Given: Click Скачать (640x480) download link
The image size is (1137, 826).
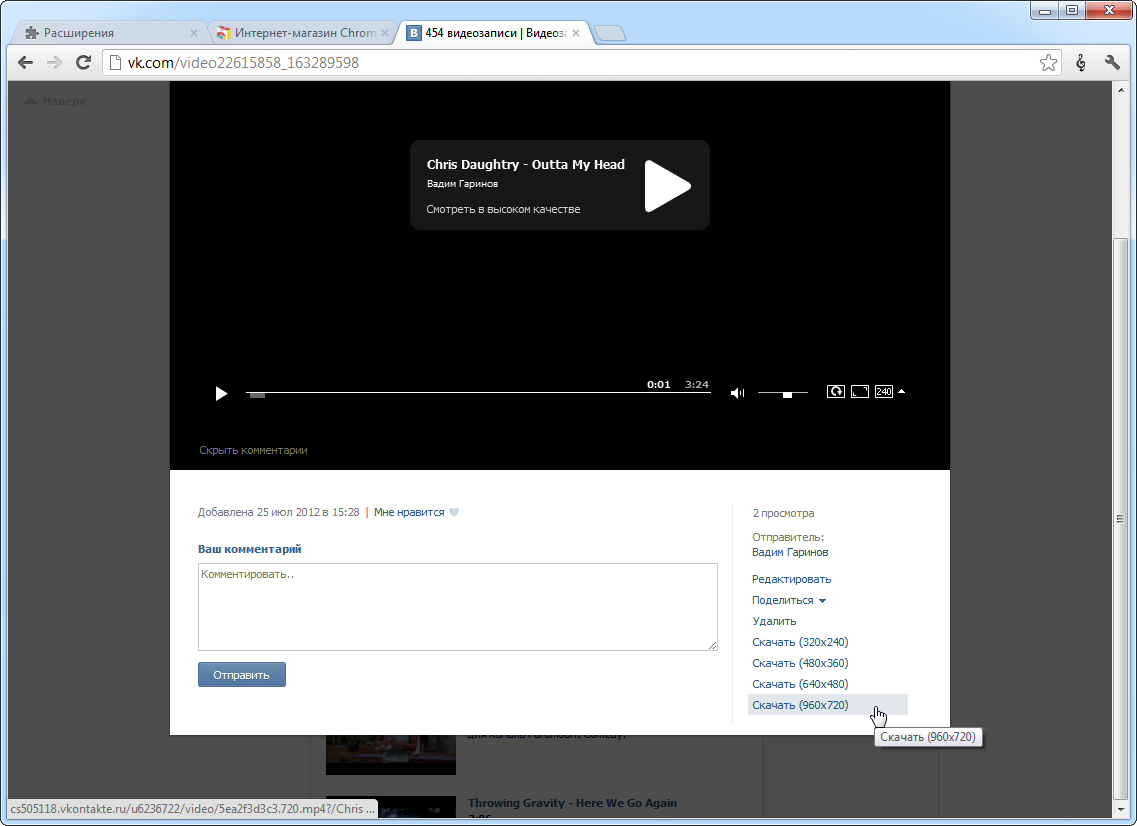Looking at the screenshot, I should tap(800, 684).
